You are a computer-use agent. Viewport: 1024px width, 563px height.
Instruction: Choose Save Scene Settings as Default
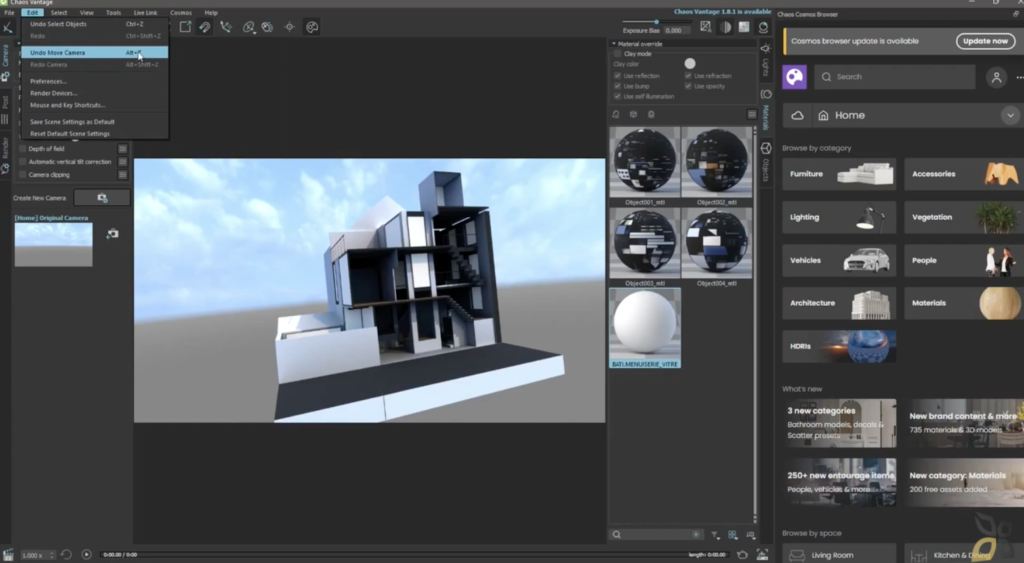[95, 122]
